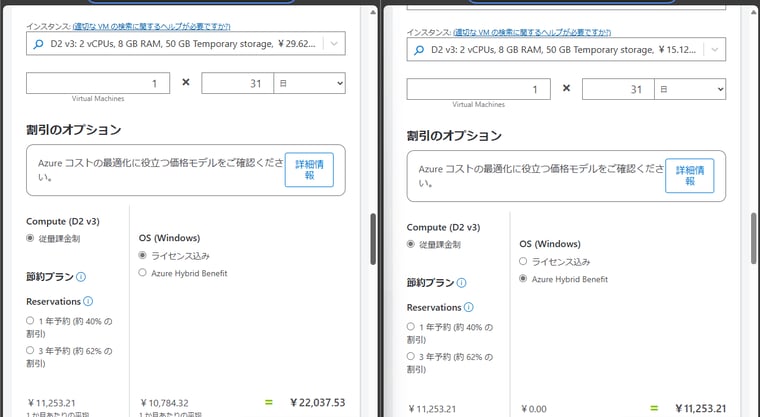Screen dimensions: 760x417
Task: Click left Virtual Machines count field
Action: (98, 83)
